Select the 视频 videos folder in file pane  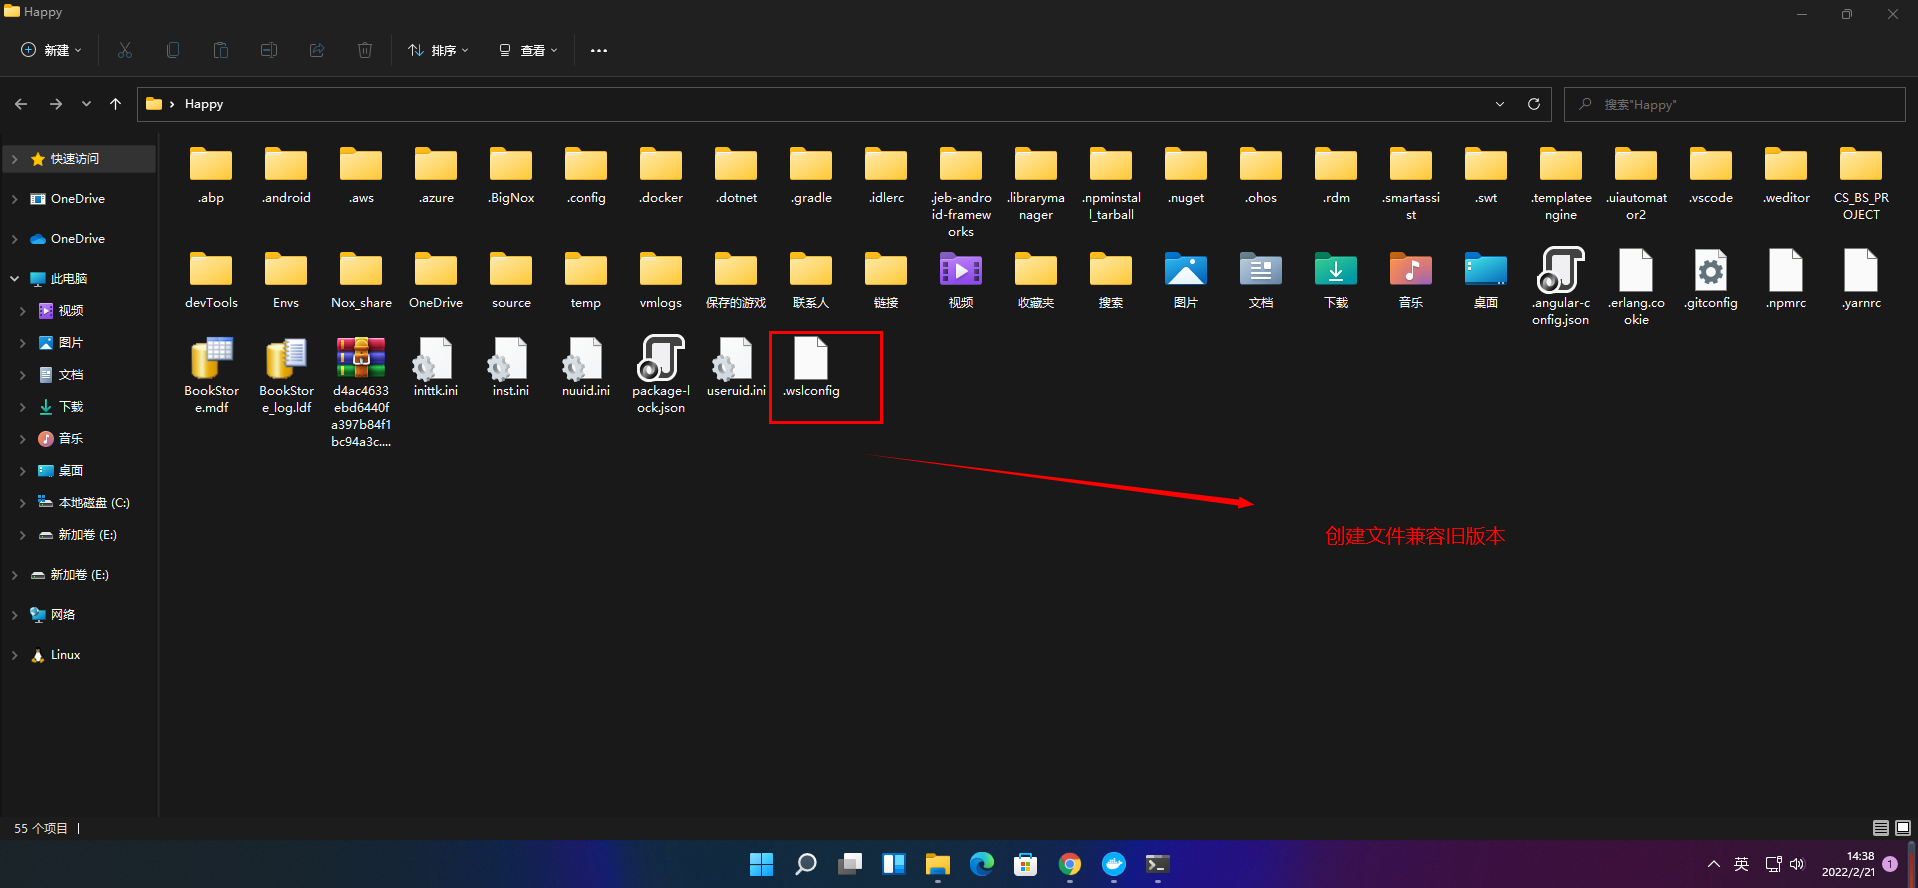(x=961, y=280)
